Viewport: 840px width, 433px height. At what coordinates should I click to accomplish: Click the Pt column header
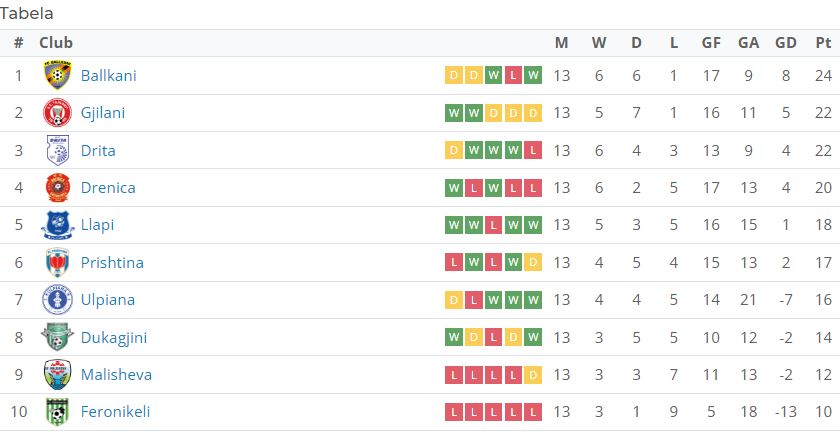[x=823, y=43]
